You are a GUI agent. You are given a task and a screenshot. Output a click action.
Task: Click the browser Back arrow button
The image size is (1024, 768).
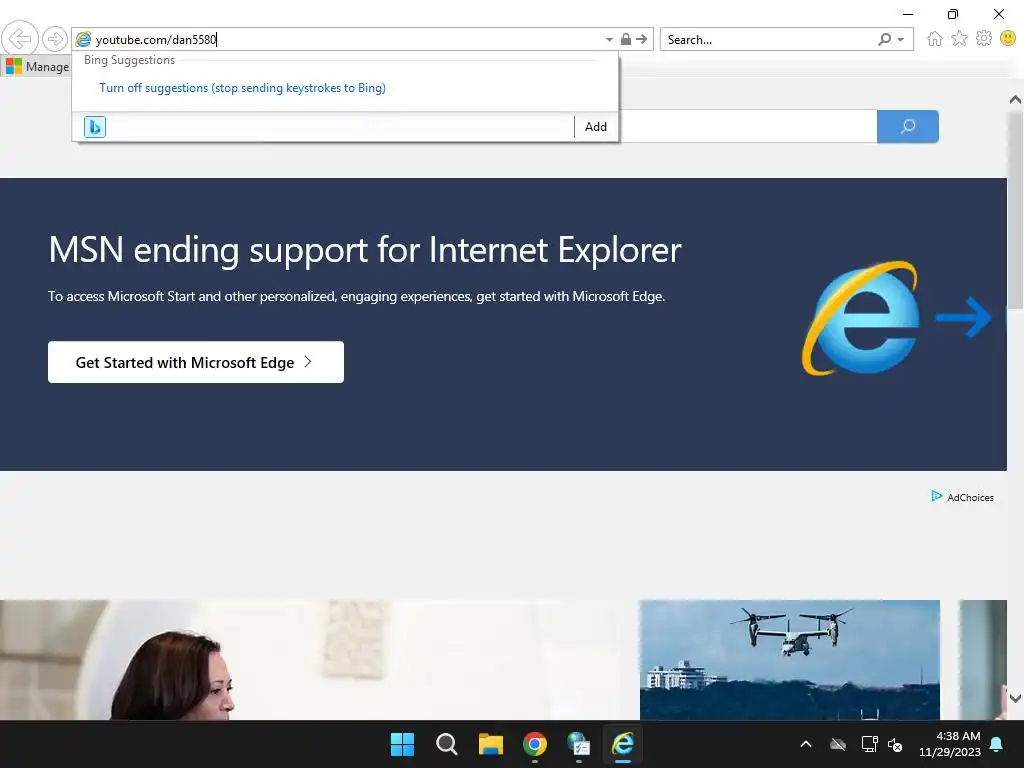point(20,39)
